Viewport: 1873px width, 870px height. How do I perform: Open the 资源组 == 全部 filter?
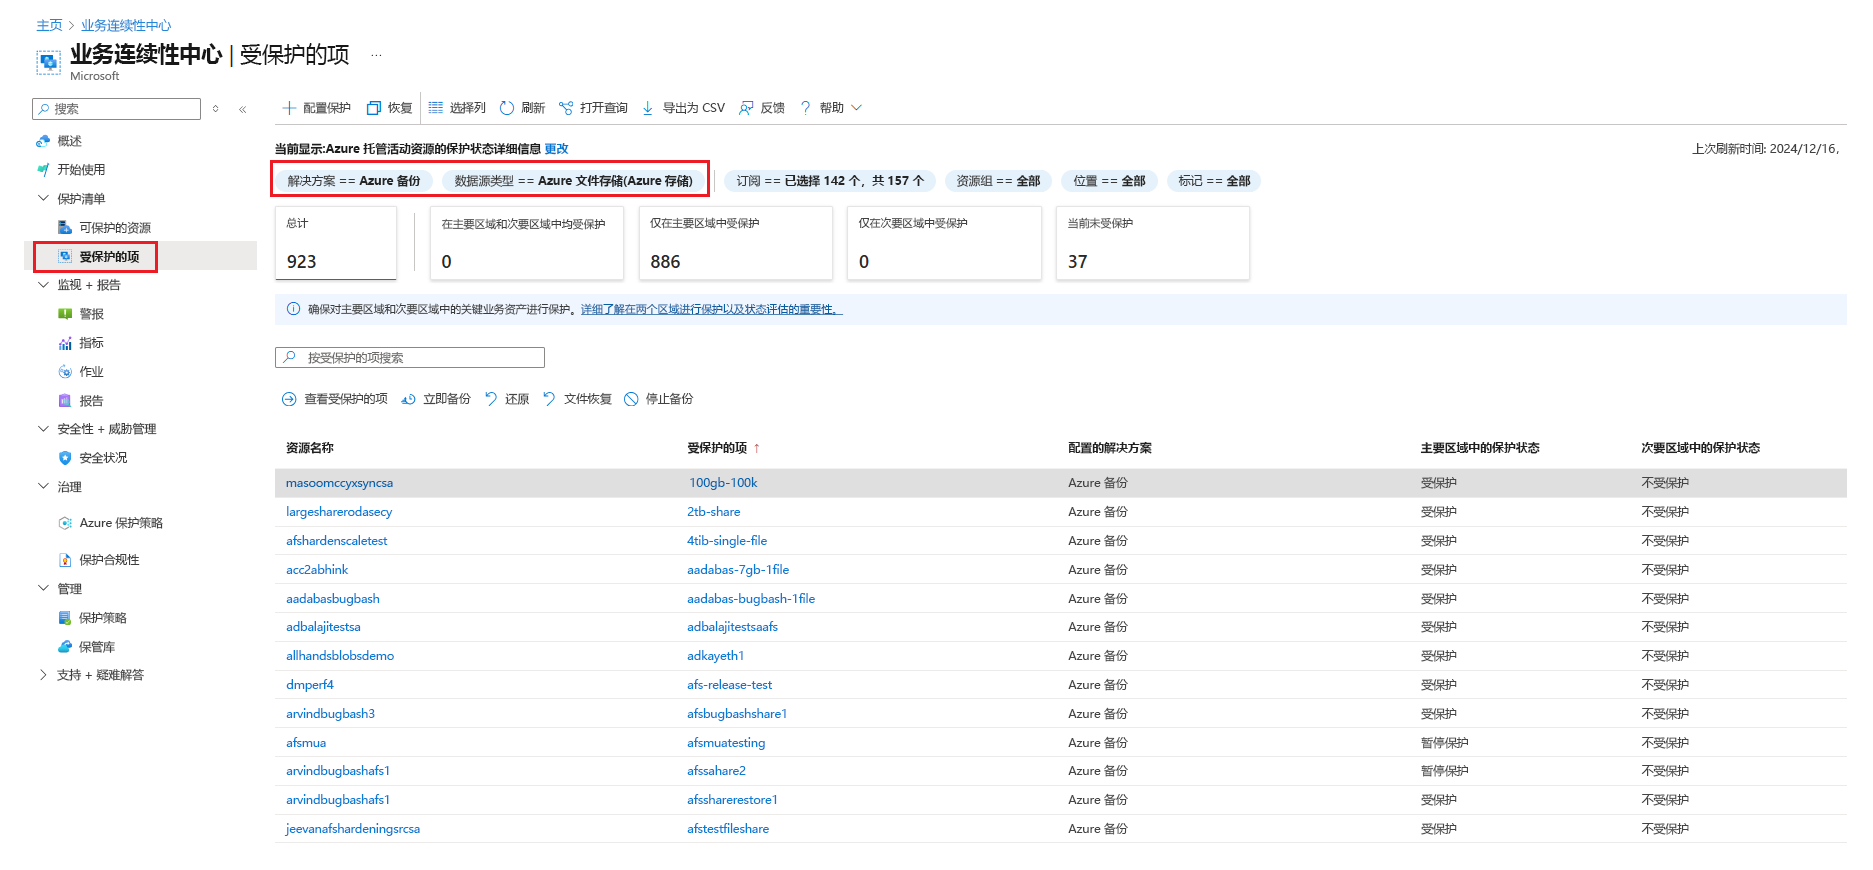[998, 181]
